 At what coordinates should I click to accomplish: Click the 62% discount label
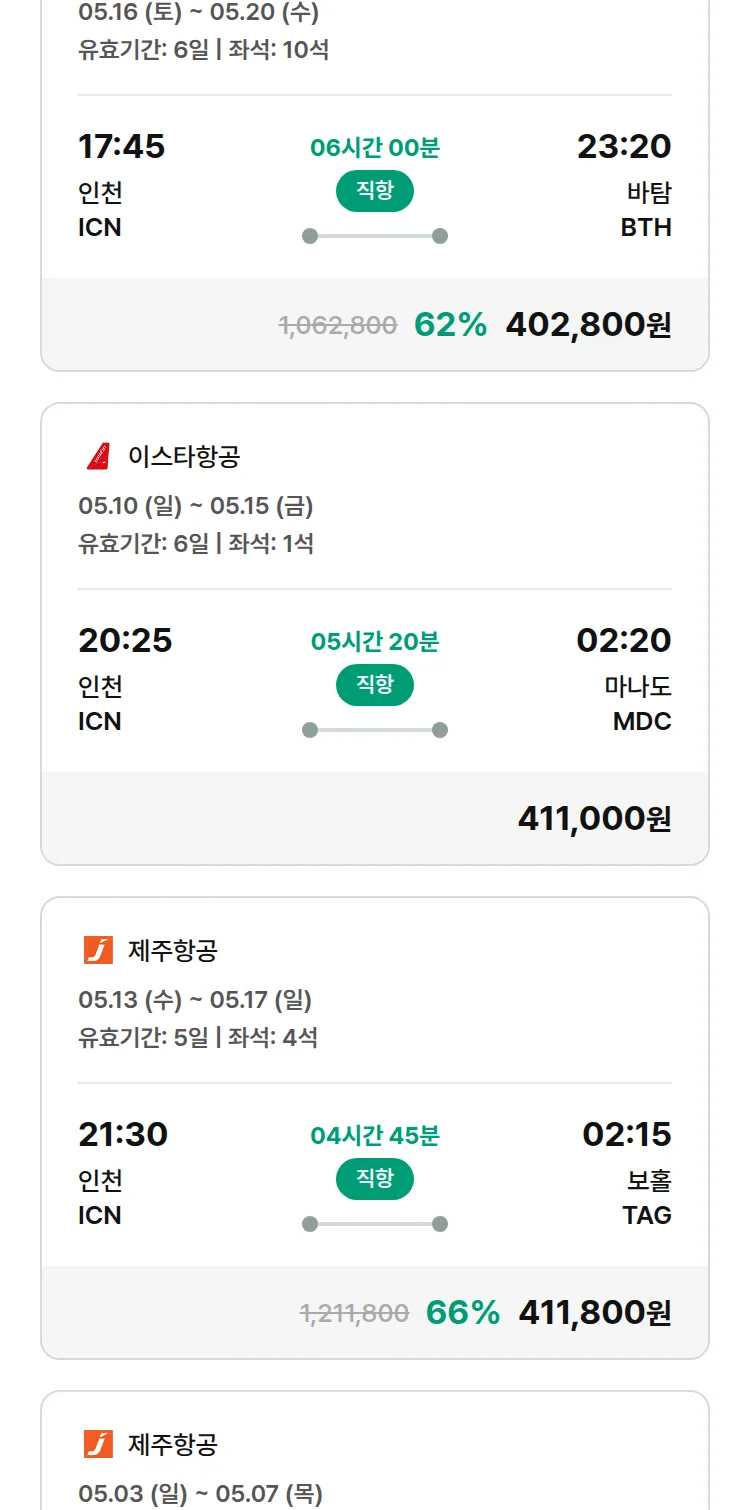450,325
